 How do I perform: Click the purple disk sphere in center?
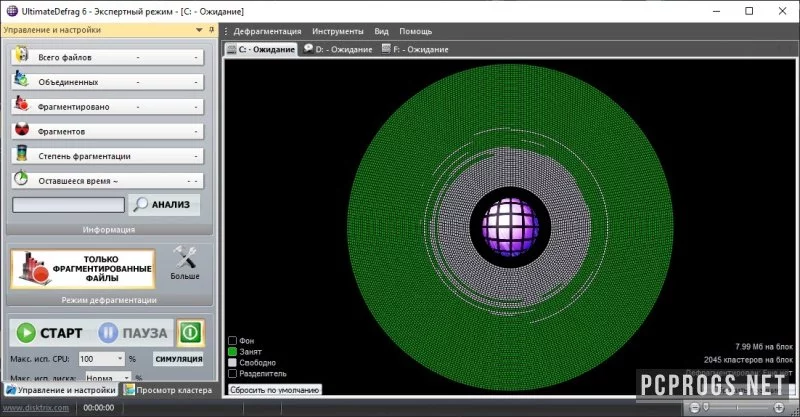(510, 227)
